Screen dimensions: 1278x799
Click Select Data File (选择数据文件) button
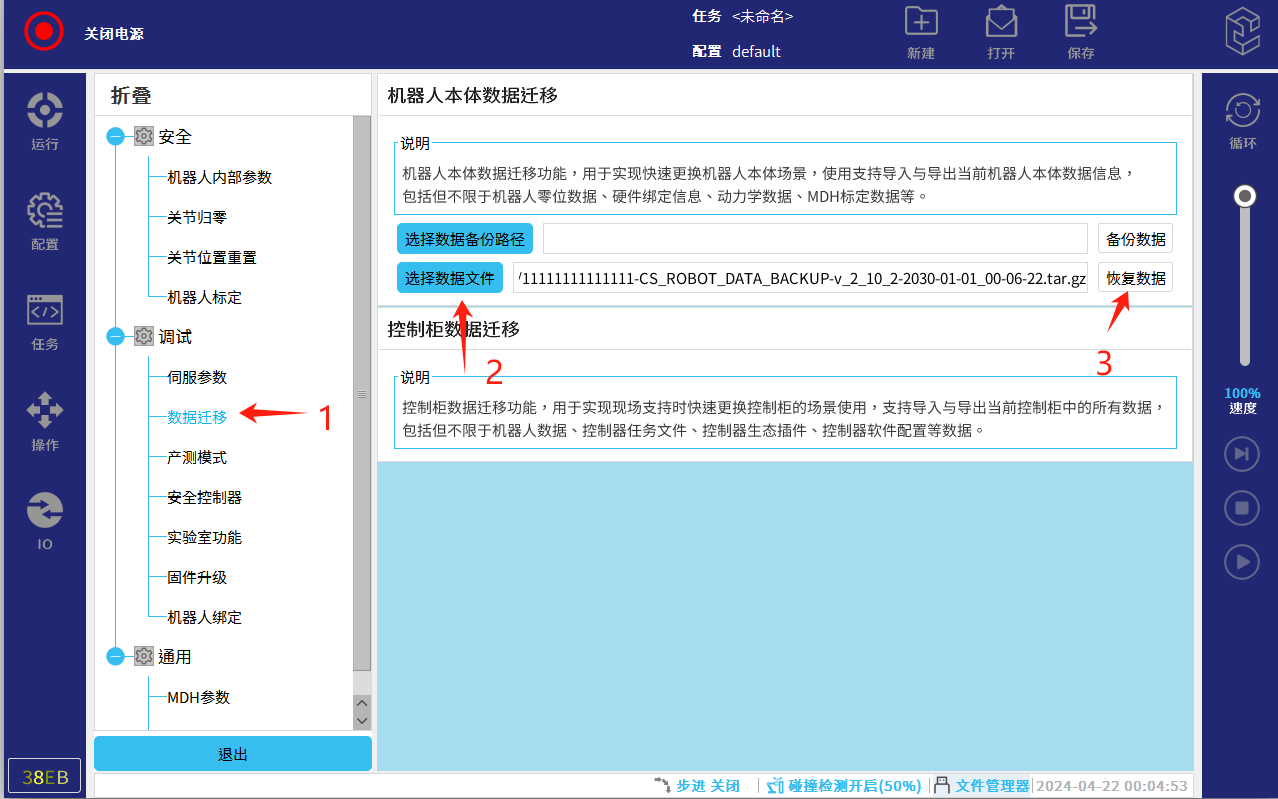point(449,278)
